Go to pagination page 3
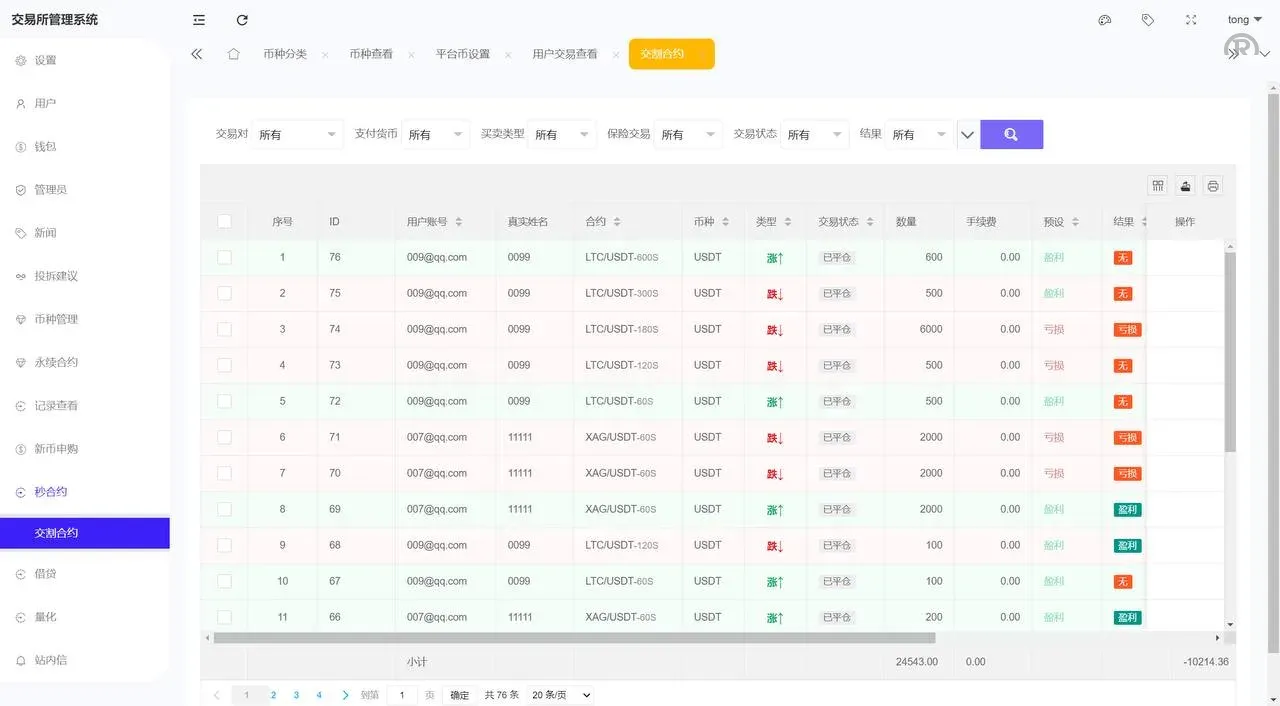The height and width of the screenshot is (706, 1280). [296, 694]
